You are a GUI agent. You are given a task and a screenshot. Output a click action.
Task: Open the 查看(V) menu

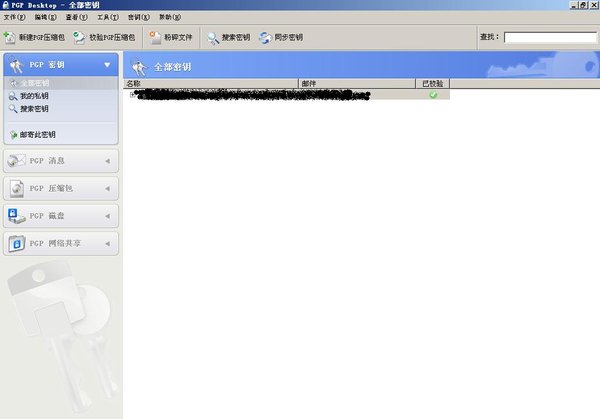pos(76,17)
